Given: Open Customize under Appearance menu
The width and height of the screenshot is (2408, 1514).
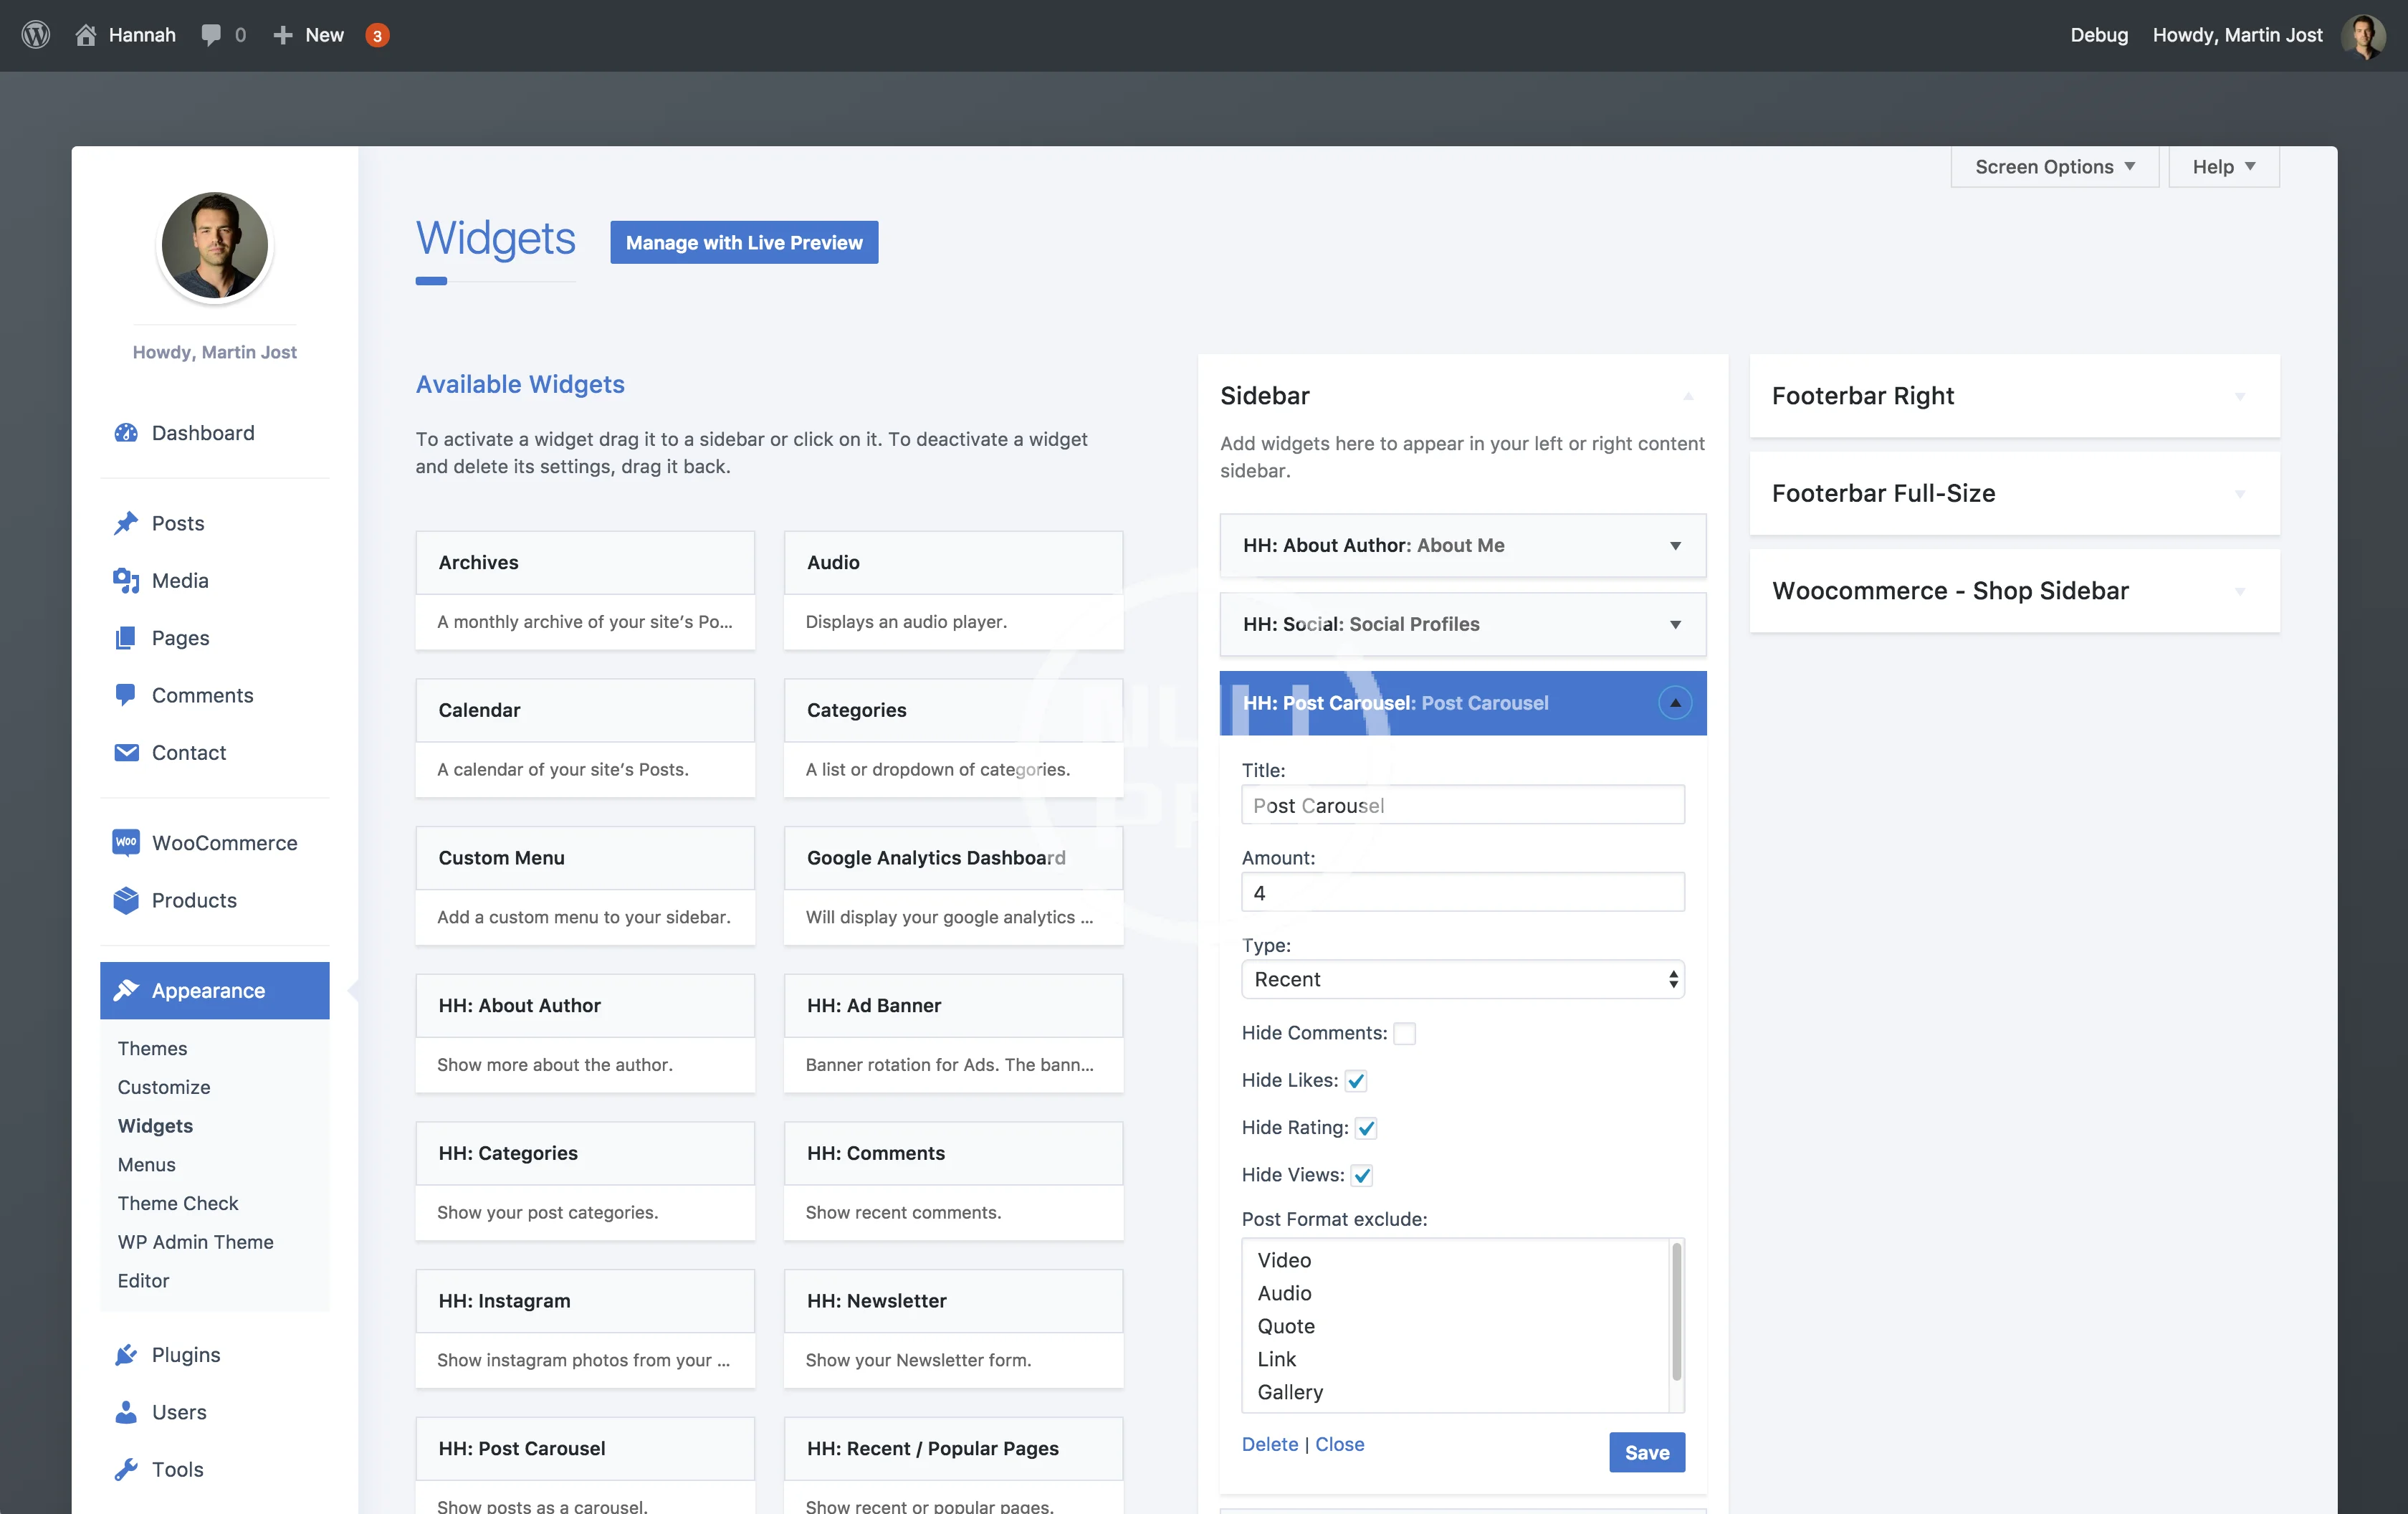Looking at the screenshot, I should point(164,1087).
